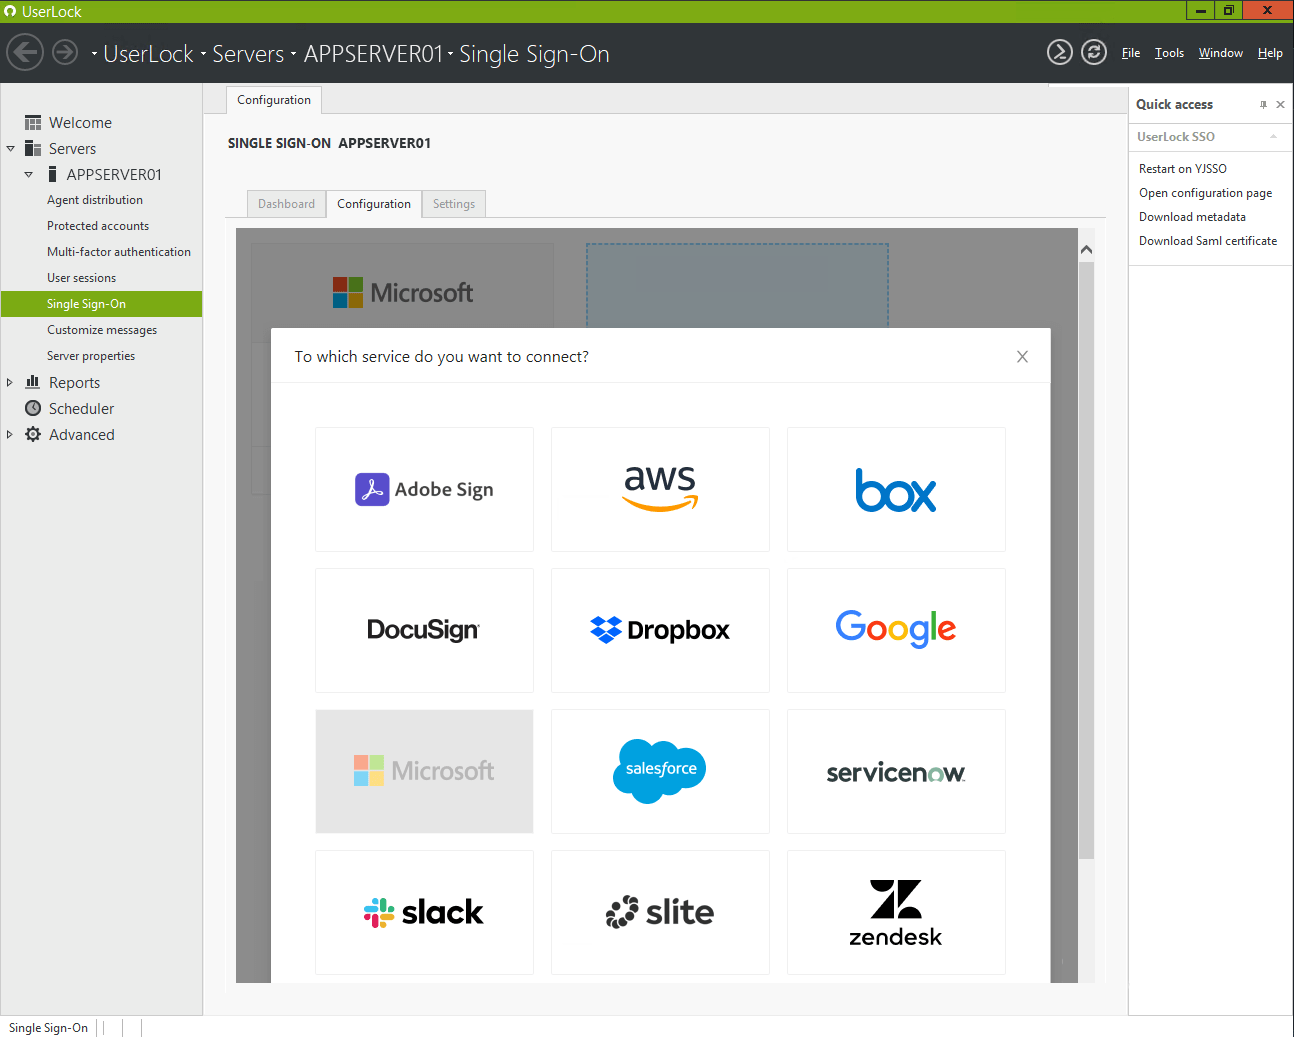Pick the Box service tile
Screen dimensions: 1294x1037
896,489
